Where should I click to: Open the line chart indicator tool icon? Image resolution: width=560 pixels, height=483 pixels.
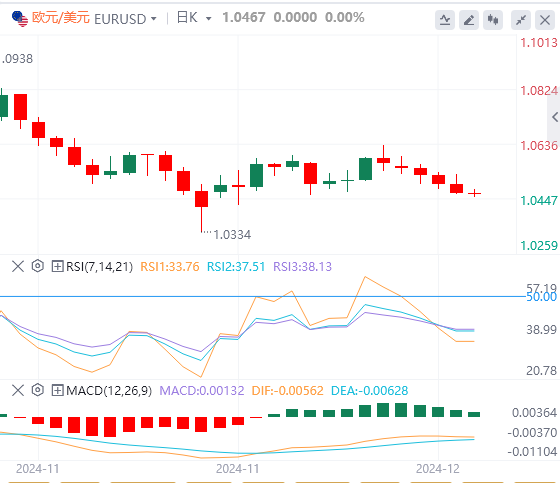tap(445, 20)
